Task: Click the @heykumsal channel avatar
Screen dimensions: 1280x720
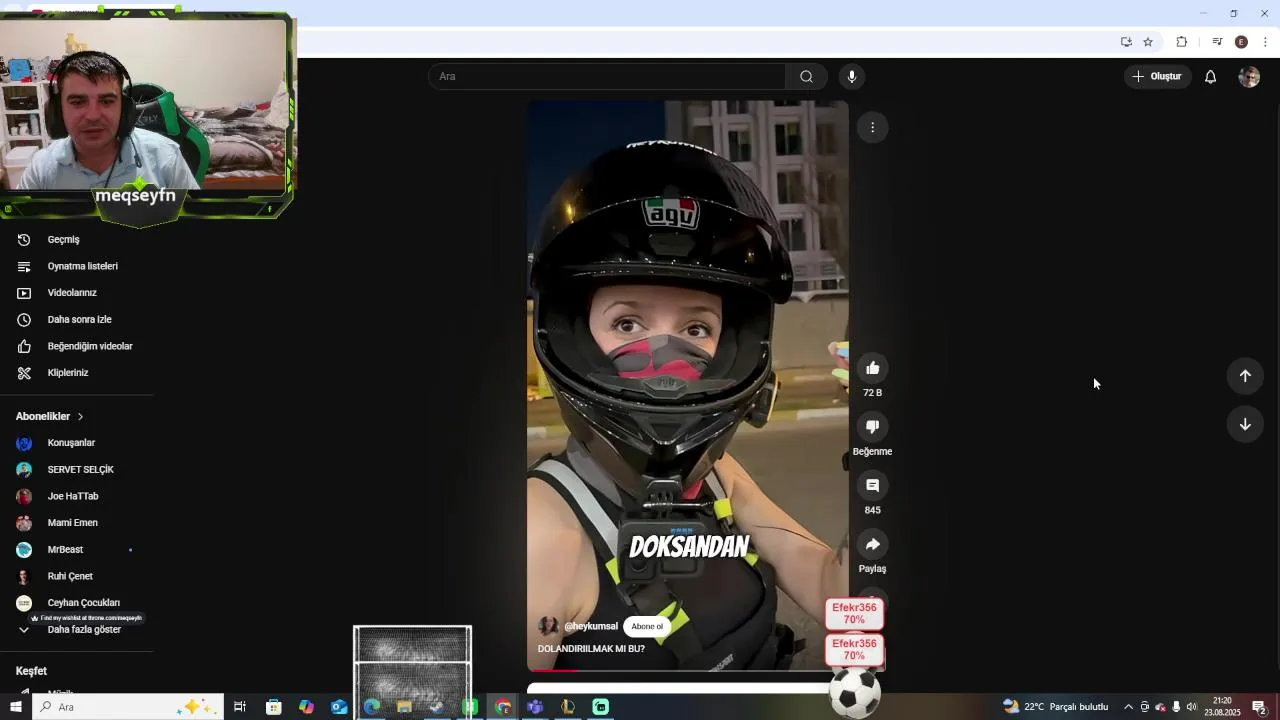Action: [x=548, y=626]
